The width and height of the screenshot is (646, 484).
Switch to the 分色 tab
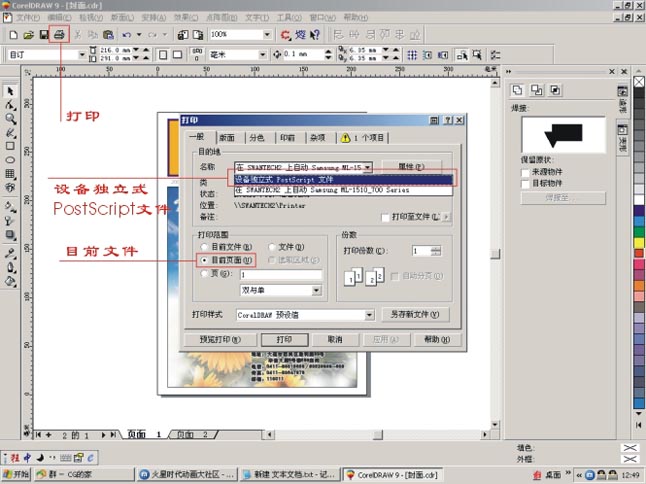coord(257,138)
